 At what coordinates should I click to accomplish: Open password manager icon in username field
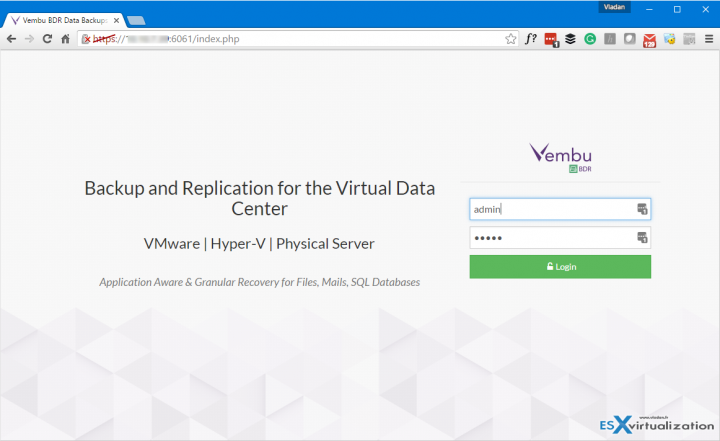tap(642, 209)
